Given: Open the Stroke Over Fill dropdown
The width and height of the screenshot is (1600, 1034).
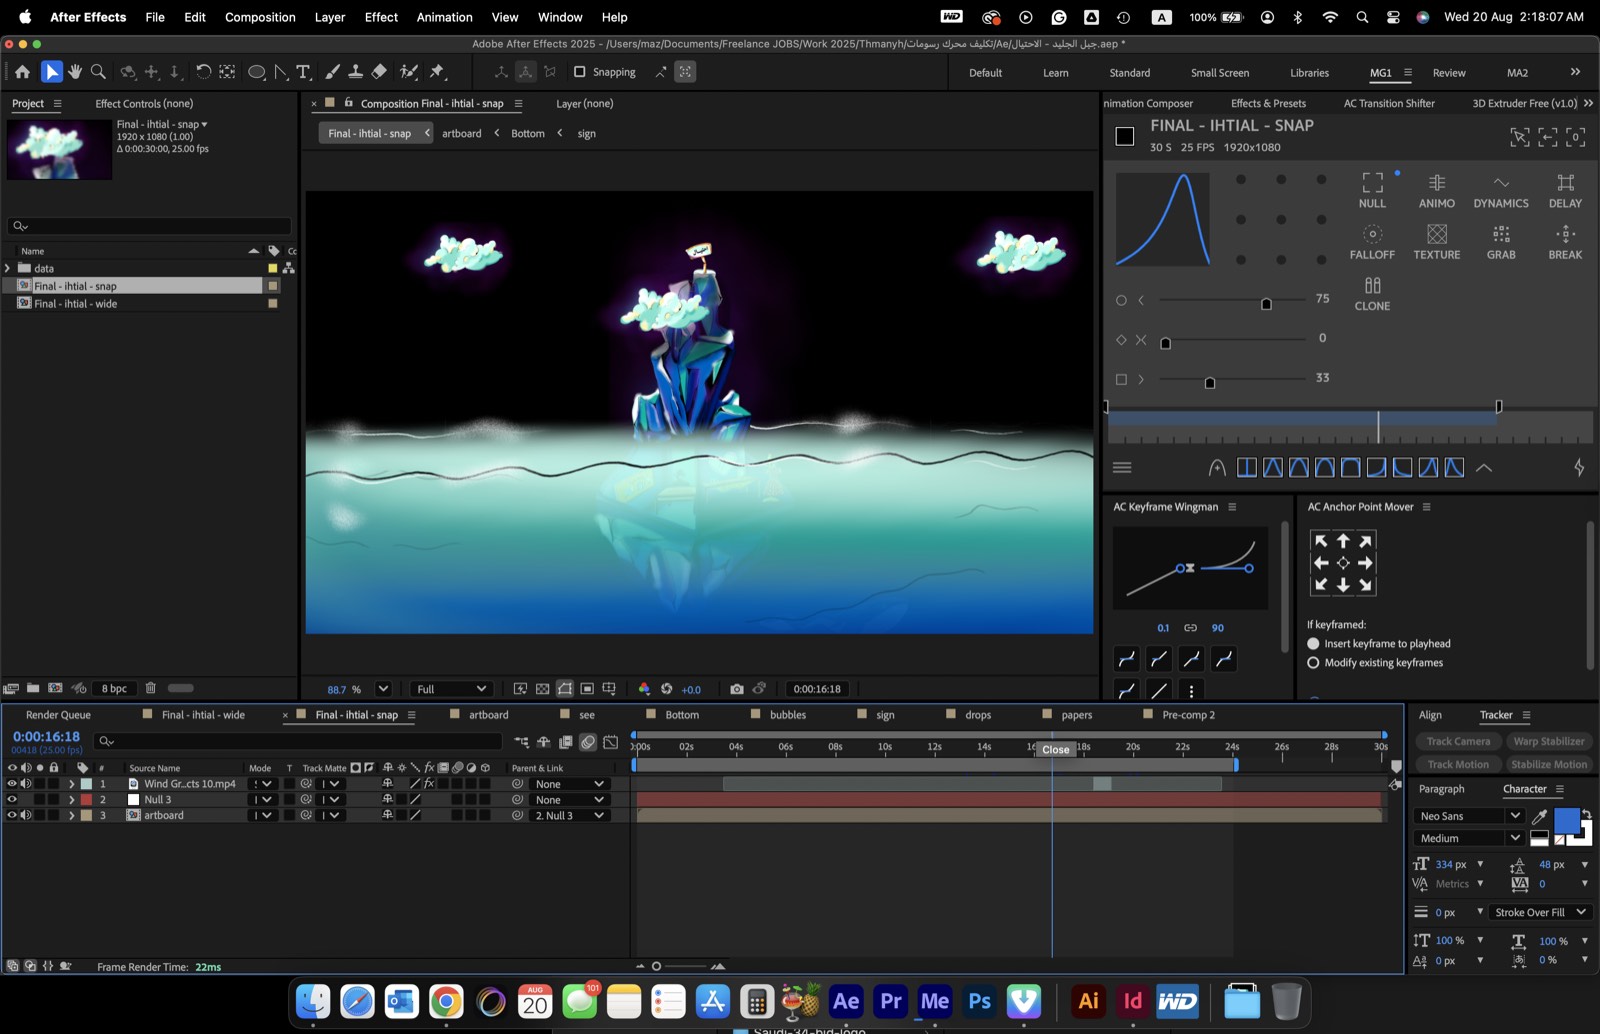Looking at the screenshot, I should point(1540,912).
